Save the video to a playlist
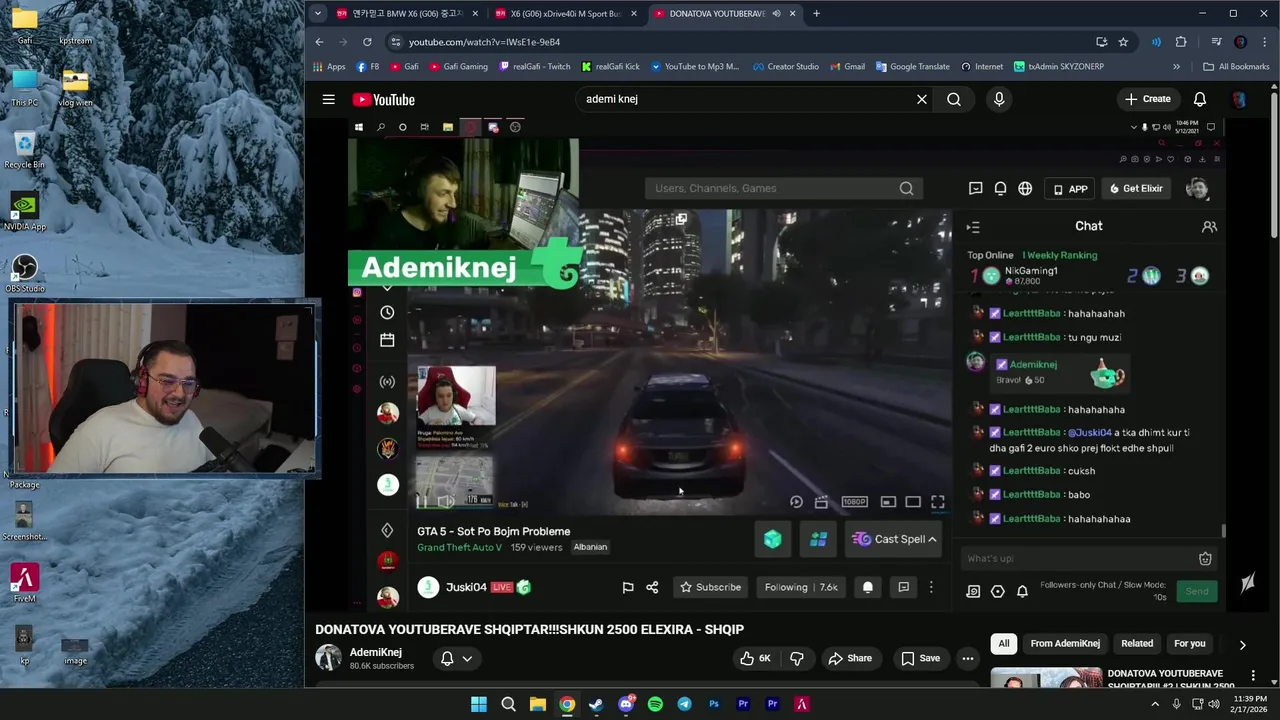Image resolution: width=1280 pixels, height=720 pixels. point(920,658)
